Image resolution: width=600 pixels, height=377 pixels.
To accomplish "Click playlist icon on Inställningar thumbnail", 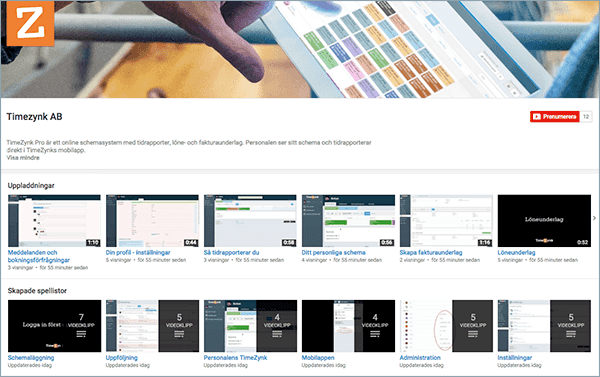I will [571, 334].
